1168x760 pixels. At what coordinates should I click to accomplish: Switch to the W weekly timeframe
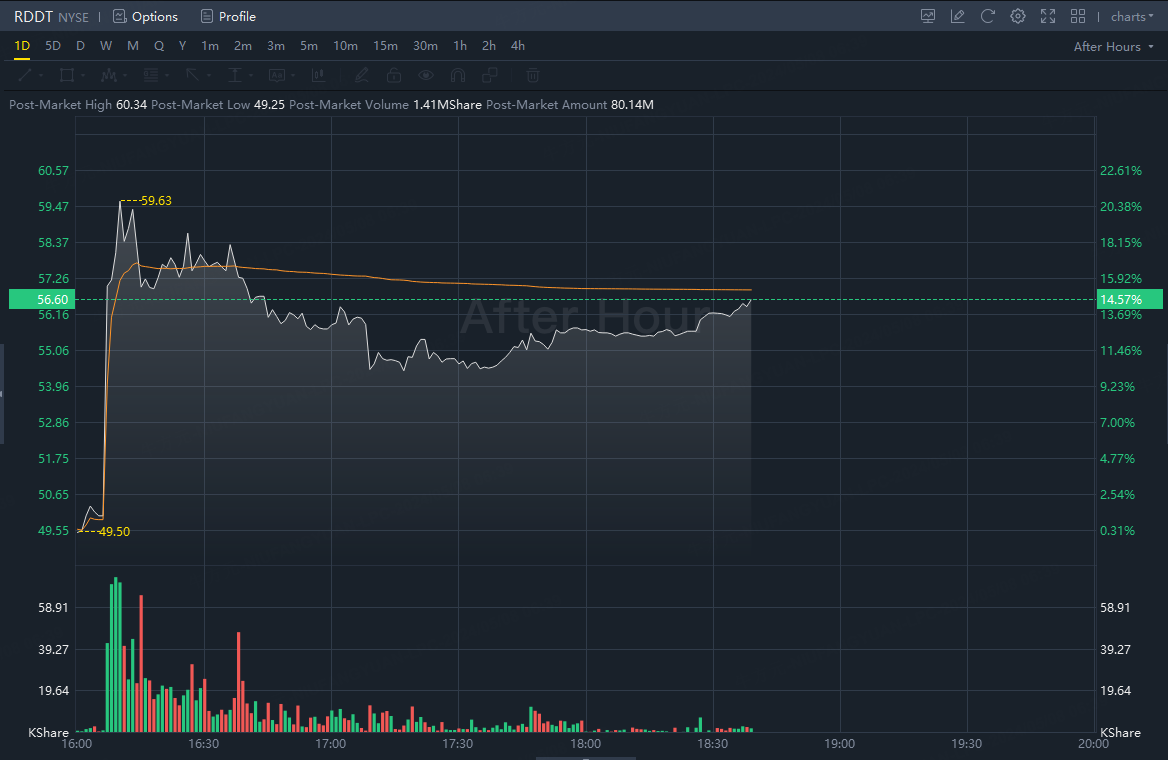(106, 46)
